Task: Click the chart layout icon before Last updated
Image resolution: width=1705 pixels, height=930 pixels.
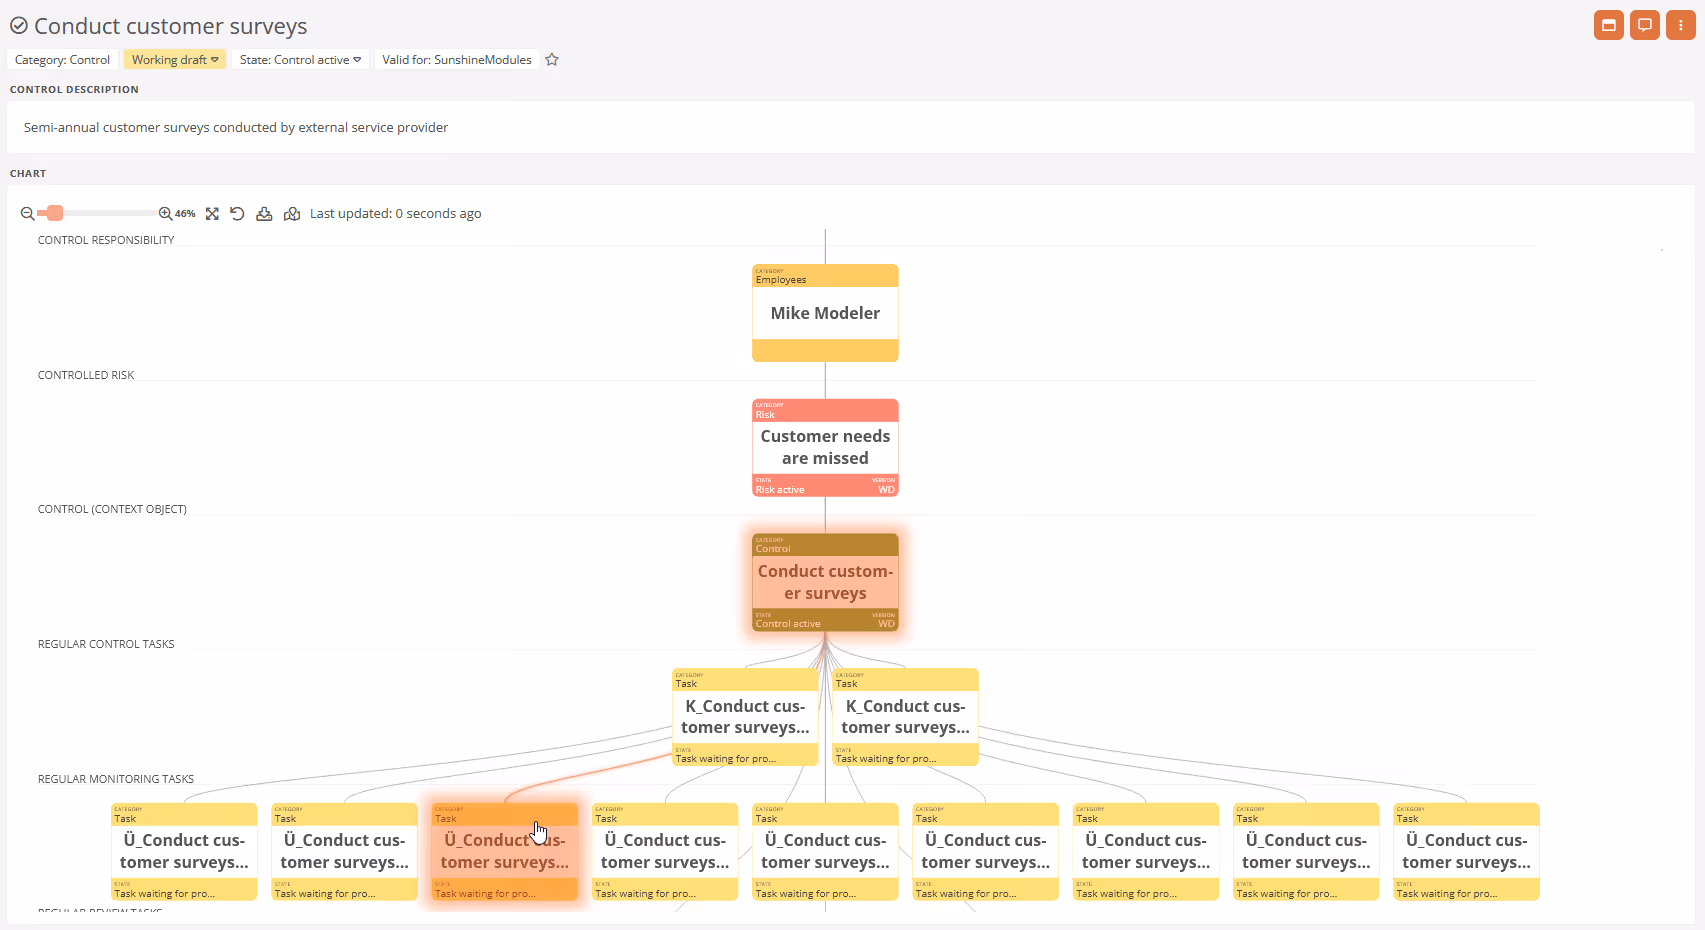Action: click(x=292, y=214)
